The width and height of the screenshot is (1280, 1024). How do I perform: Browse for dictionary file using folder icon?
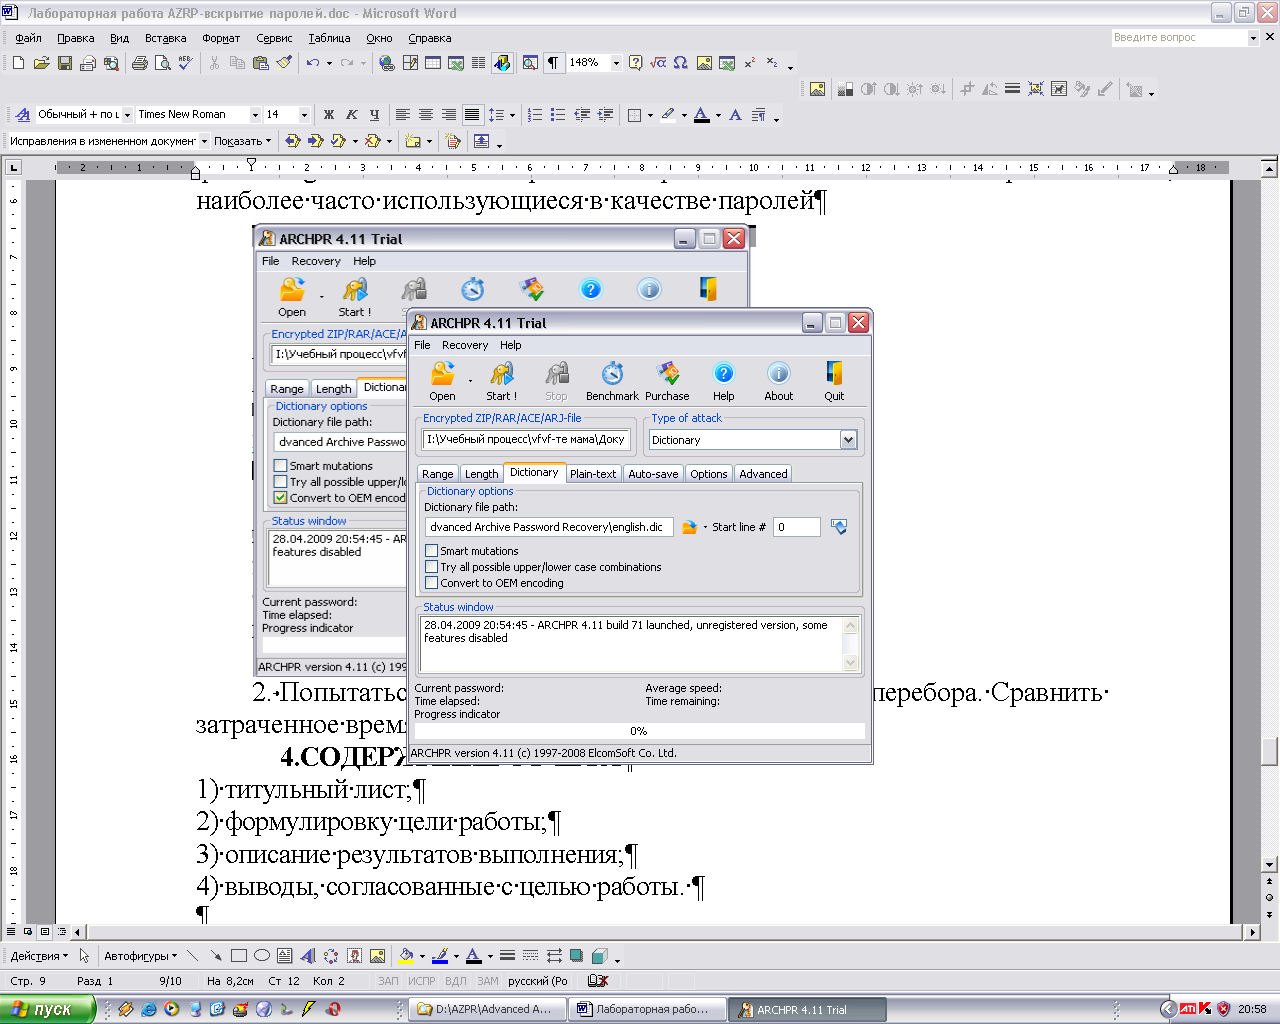(689, 527)
